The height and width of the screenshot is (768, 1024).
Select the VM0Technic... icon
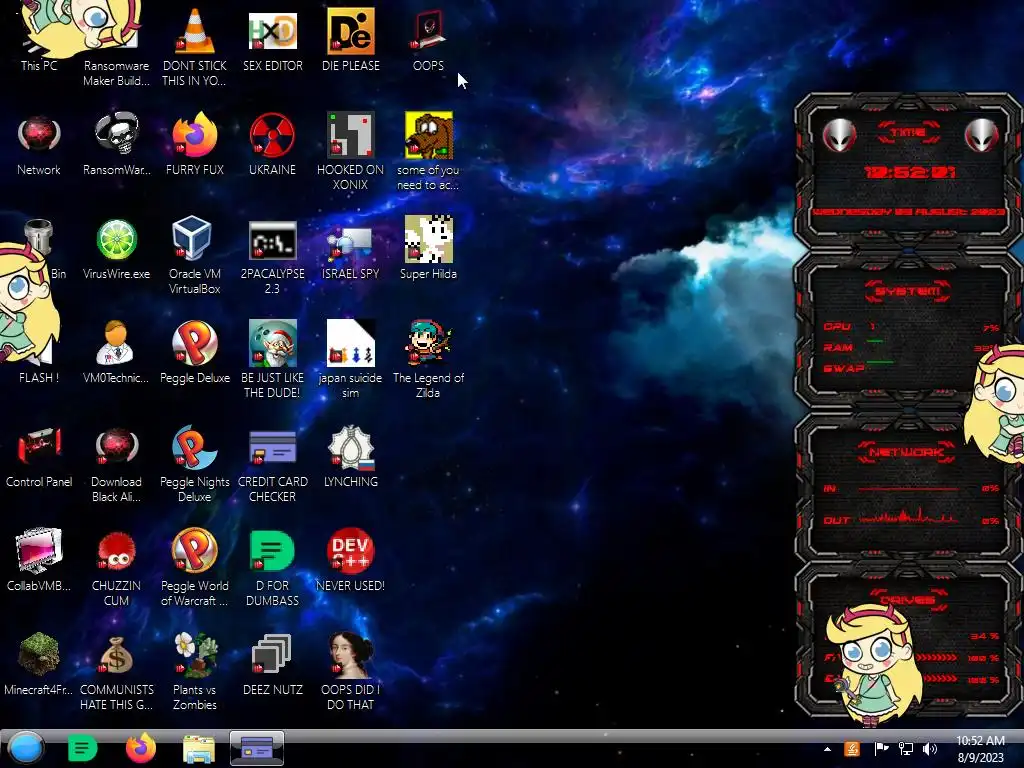coord(116,353)
